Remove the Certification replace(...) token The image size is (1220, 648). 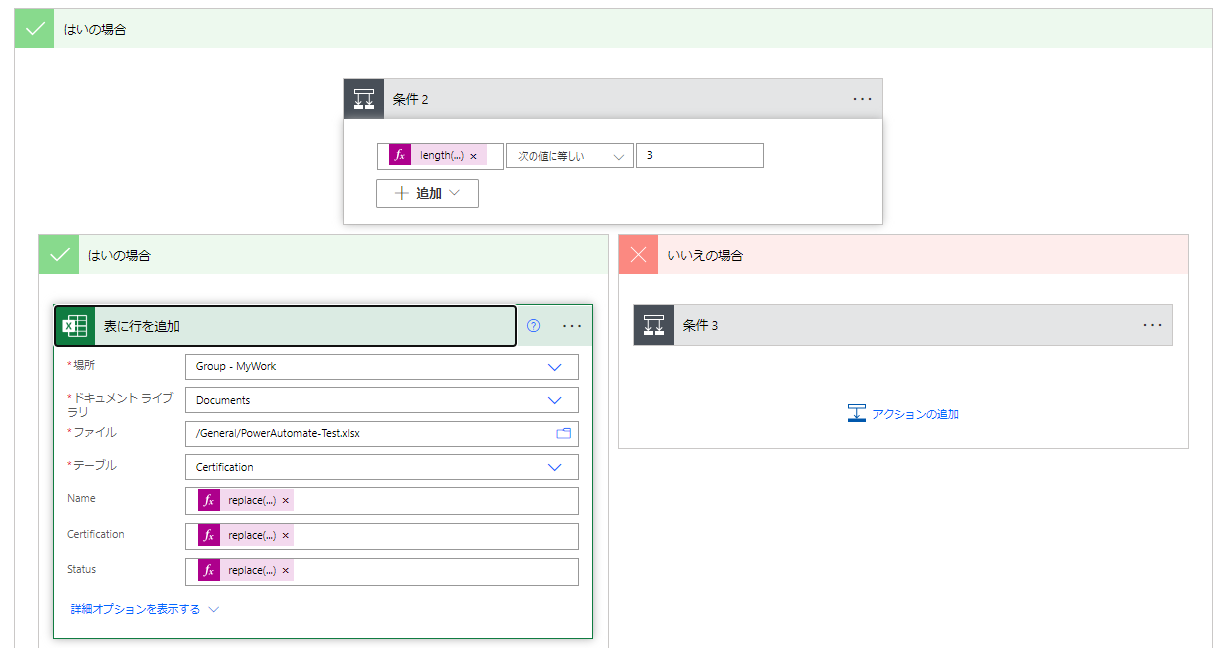click(x=285, y=535)
